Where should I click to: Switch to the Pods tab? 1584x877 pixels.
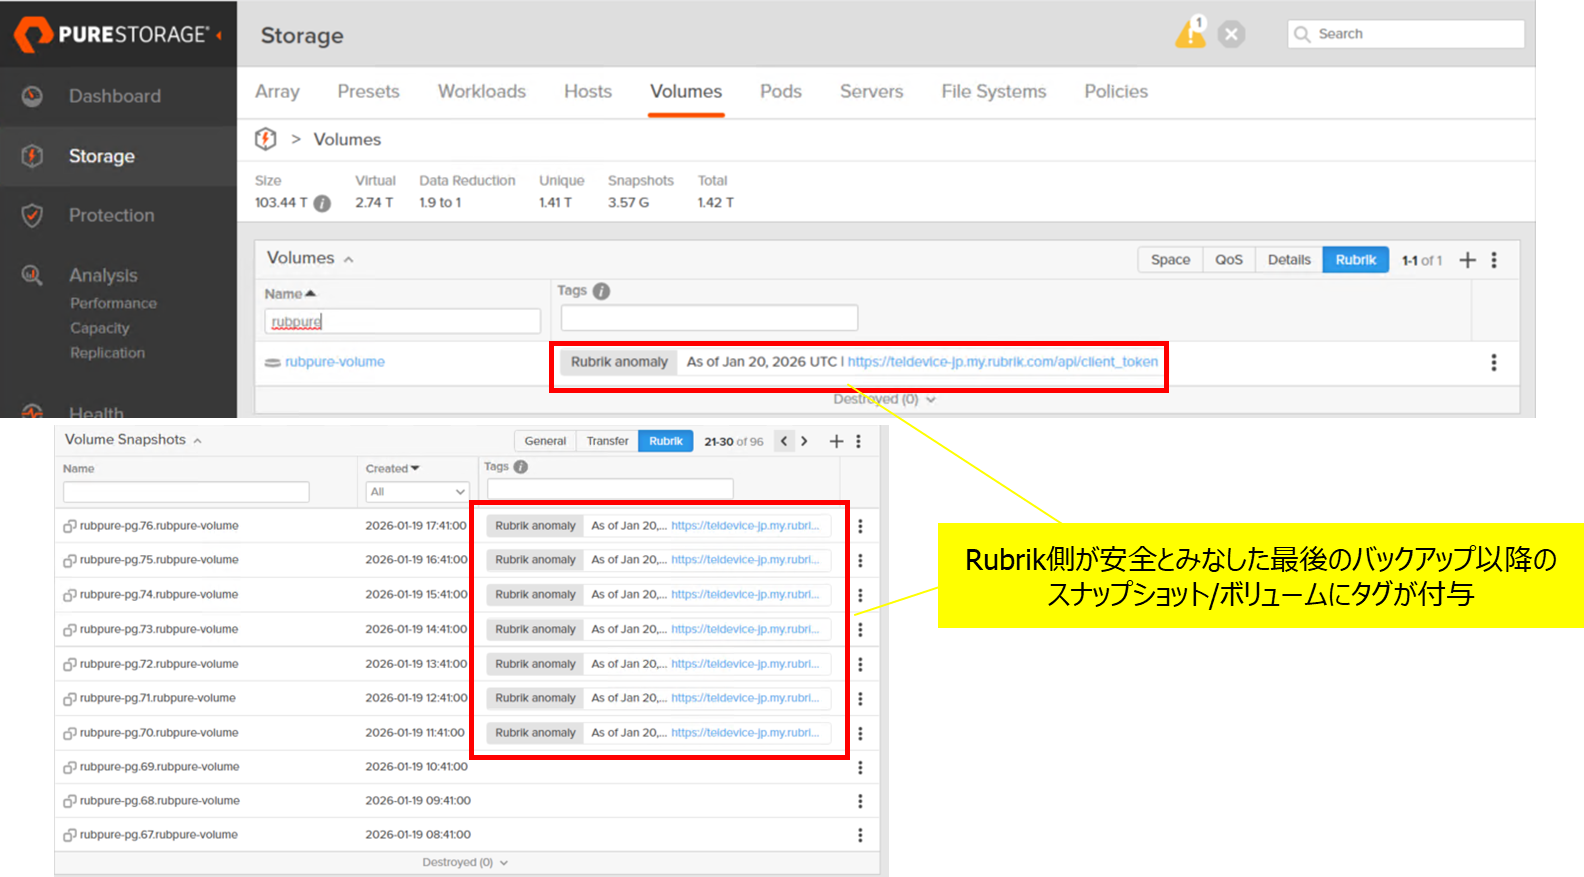click(x=780, y=91)
